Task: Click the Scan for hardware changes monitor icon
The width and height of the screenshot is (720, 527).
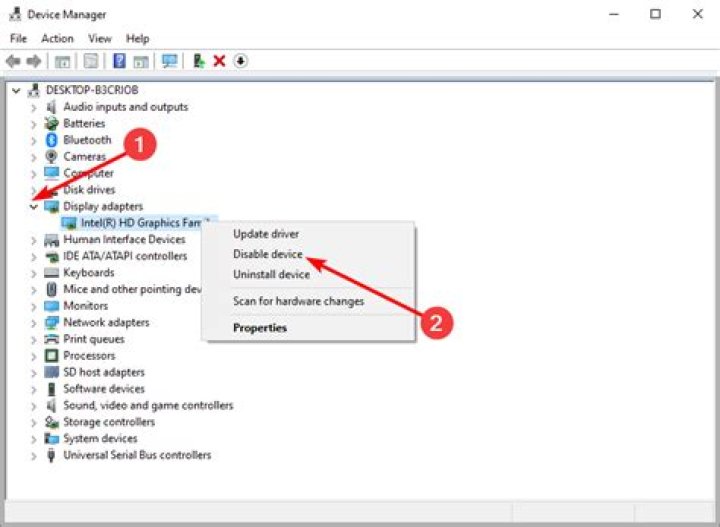Action: pyautogui.click(x=169, y=61)
